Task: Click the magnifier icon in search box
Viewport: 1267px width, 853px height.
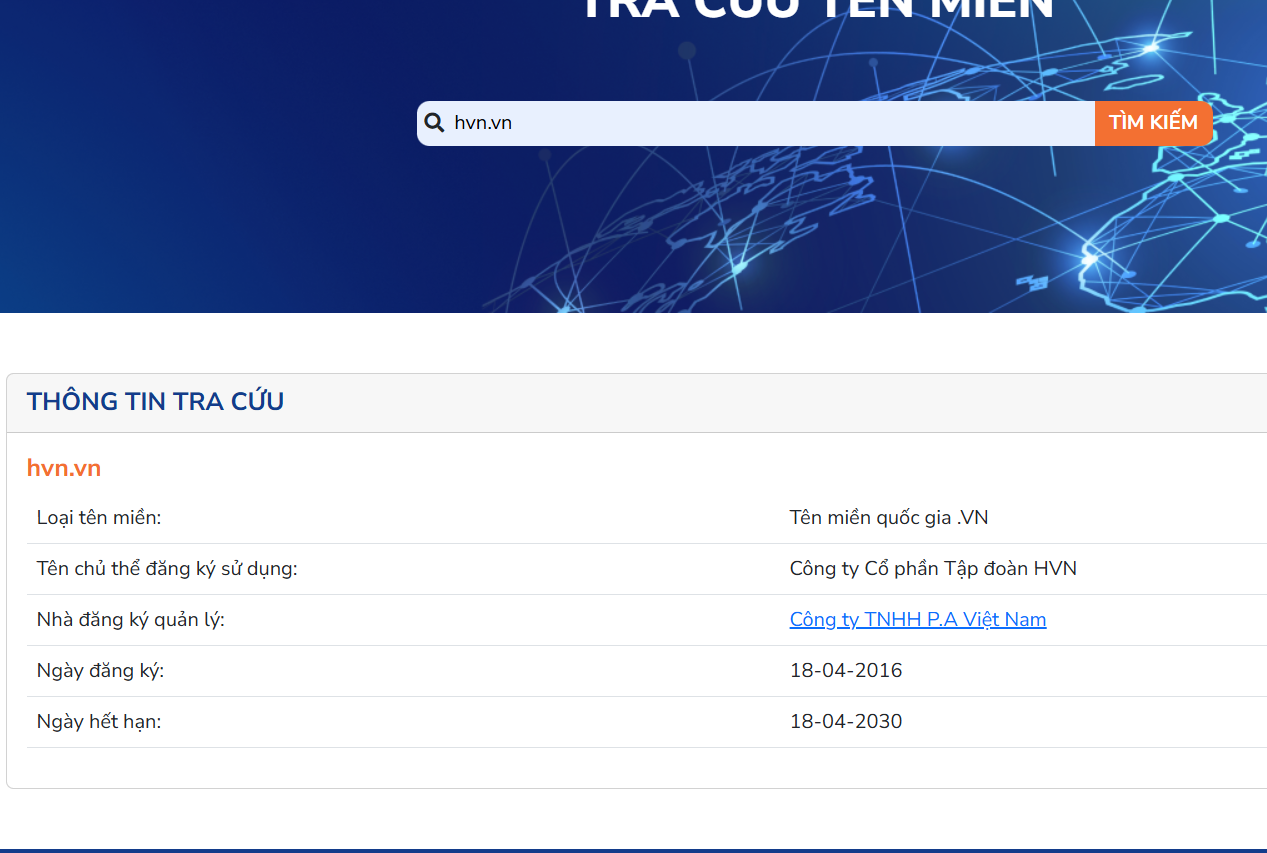Action: tap(434, 123)
